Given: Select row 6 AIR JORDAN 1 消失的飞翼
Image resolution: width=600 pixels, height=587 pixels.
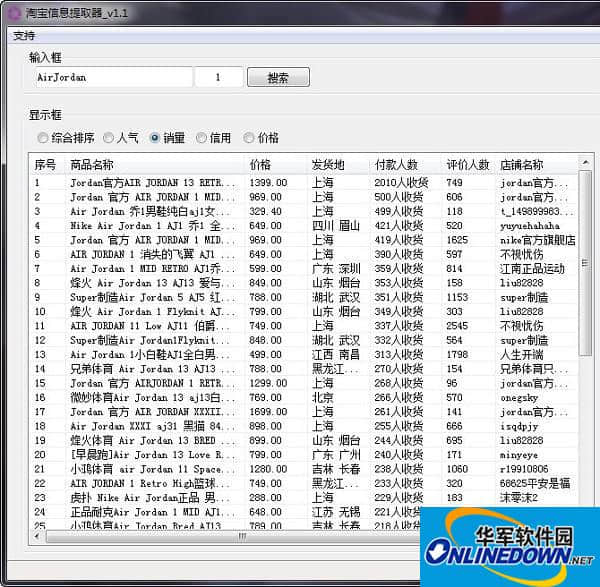Looking at the screenshot, I should [304, 254].
